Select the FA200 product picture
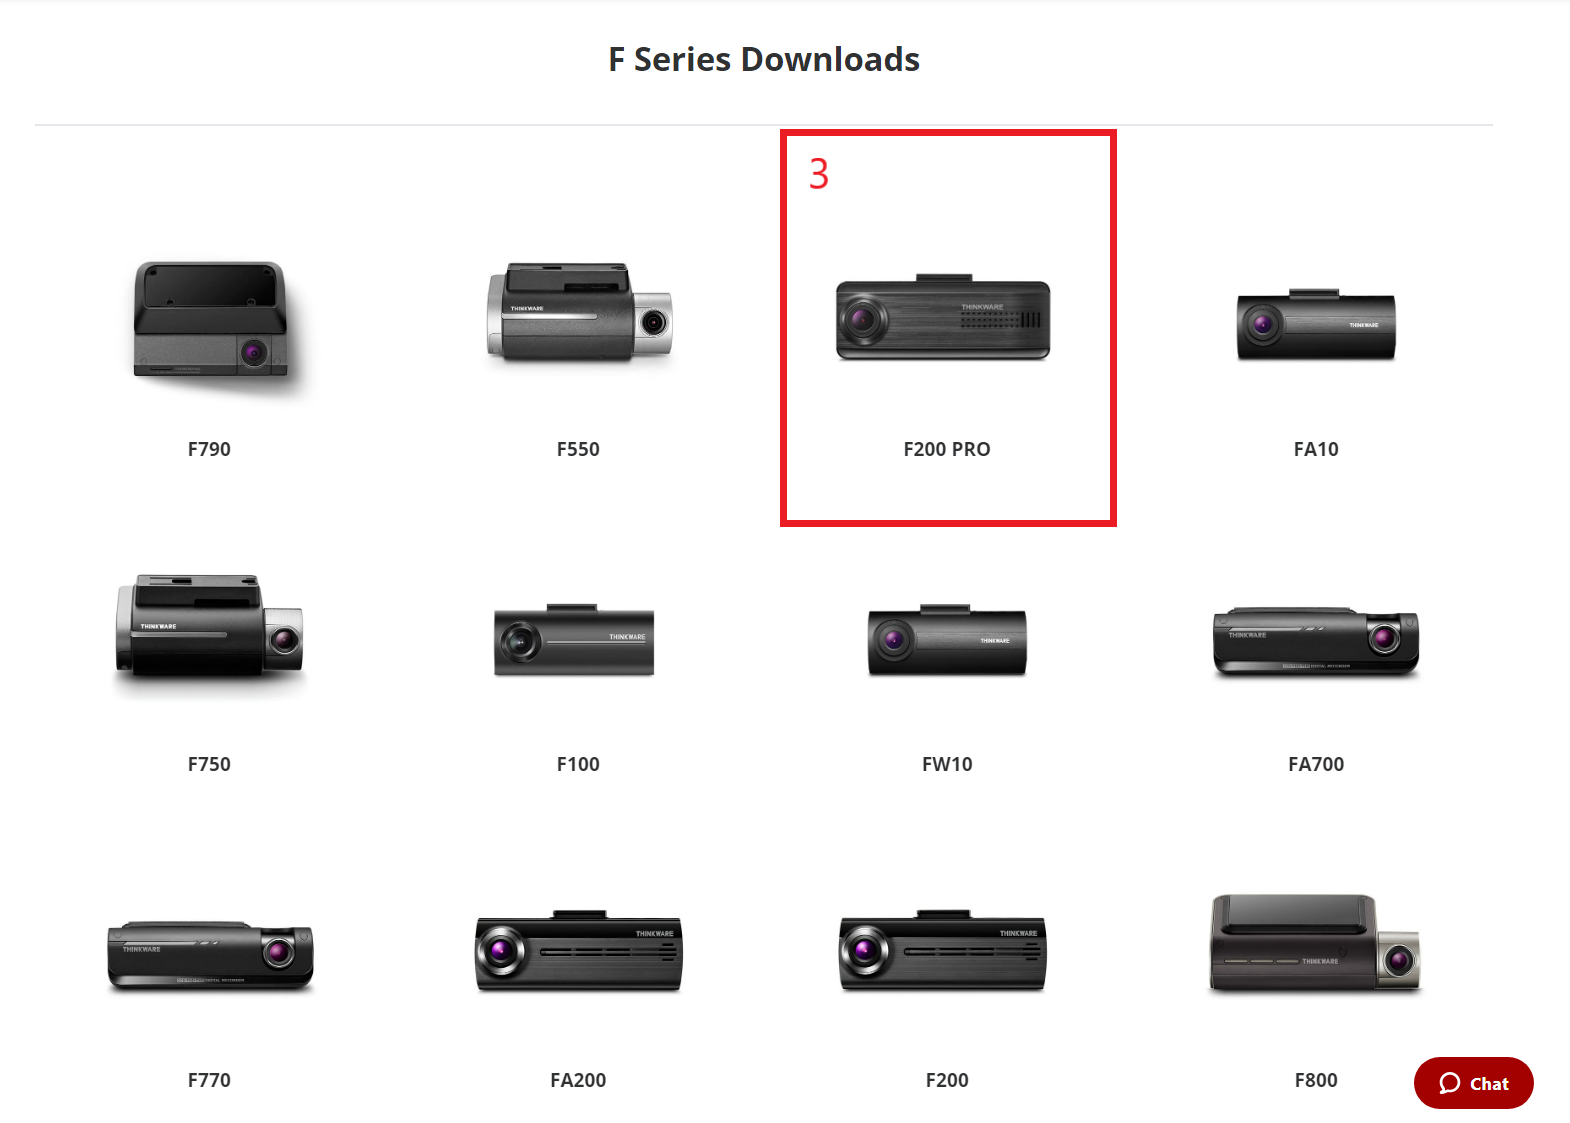Screen dimensions: 1570x1123 [x=579, y=951]
